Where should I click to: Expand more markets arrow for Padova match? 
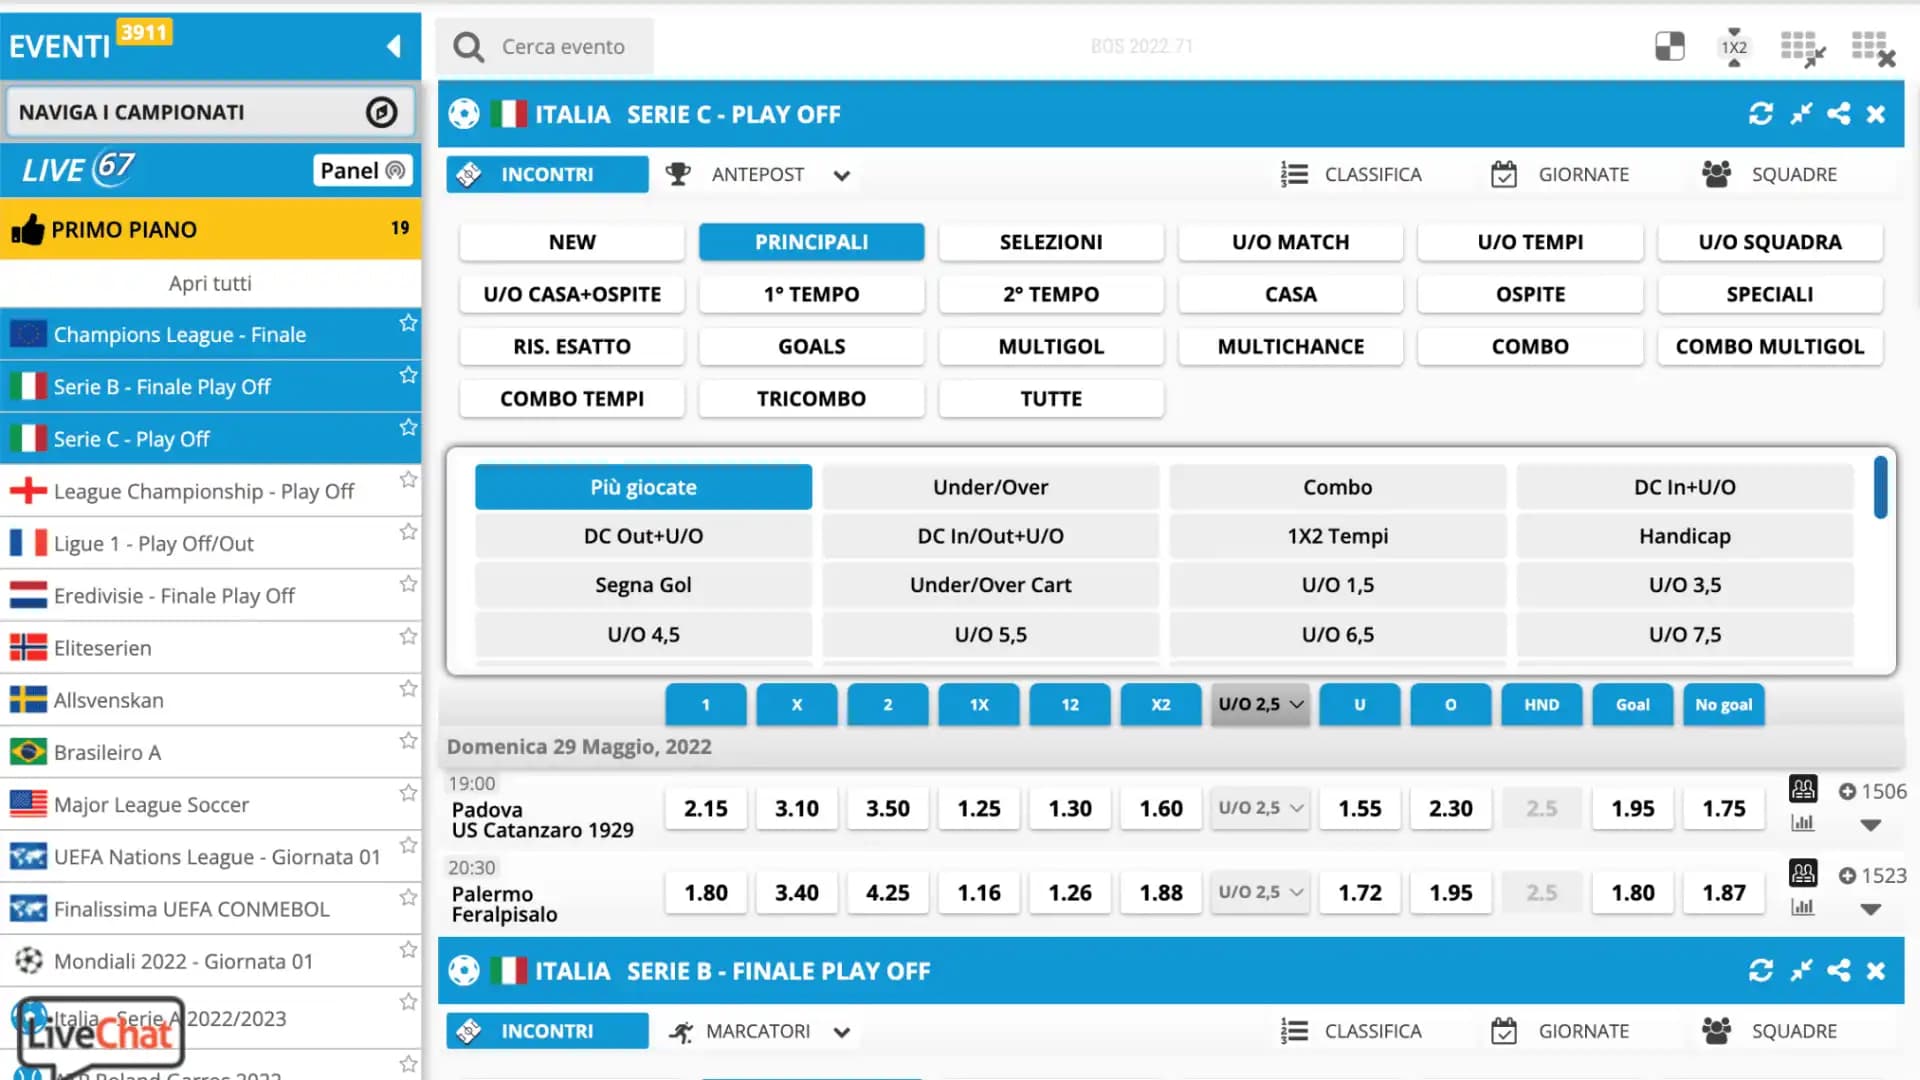click(x=1871, y=826)
